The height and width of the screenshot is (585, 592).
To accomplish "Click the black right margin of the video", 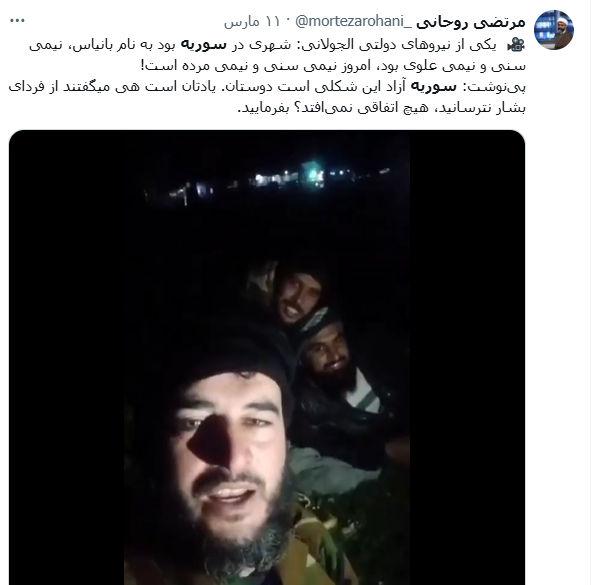I will [467, 357].
